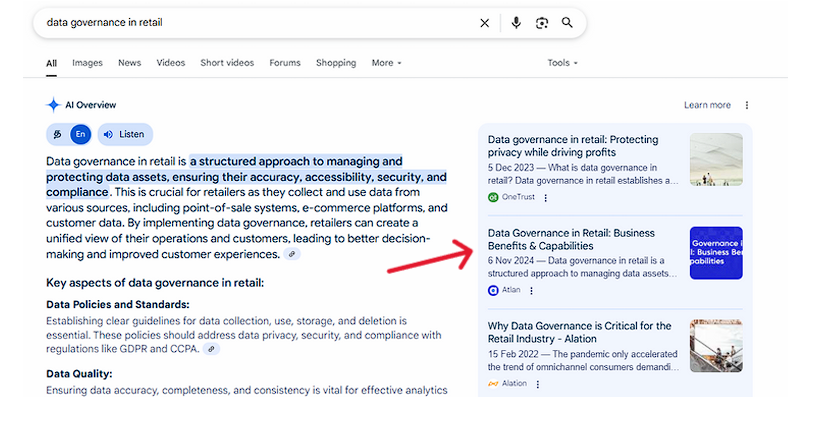Screen dimensions: 837x426
Task: Click the Alation source name
Action: click(514, 383)
